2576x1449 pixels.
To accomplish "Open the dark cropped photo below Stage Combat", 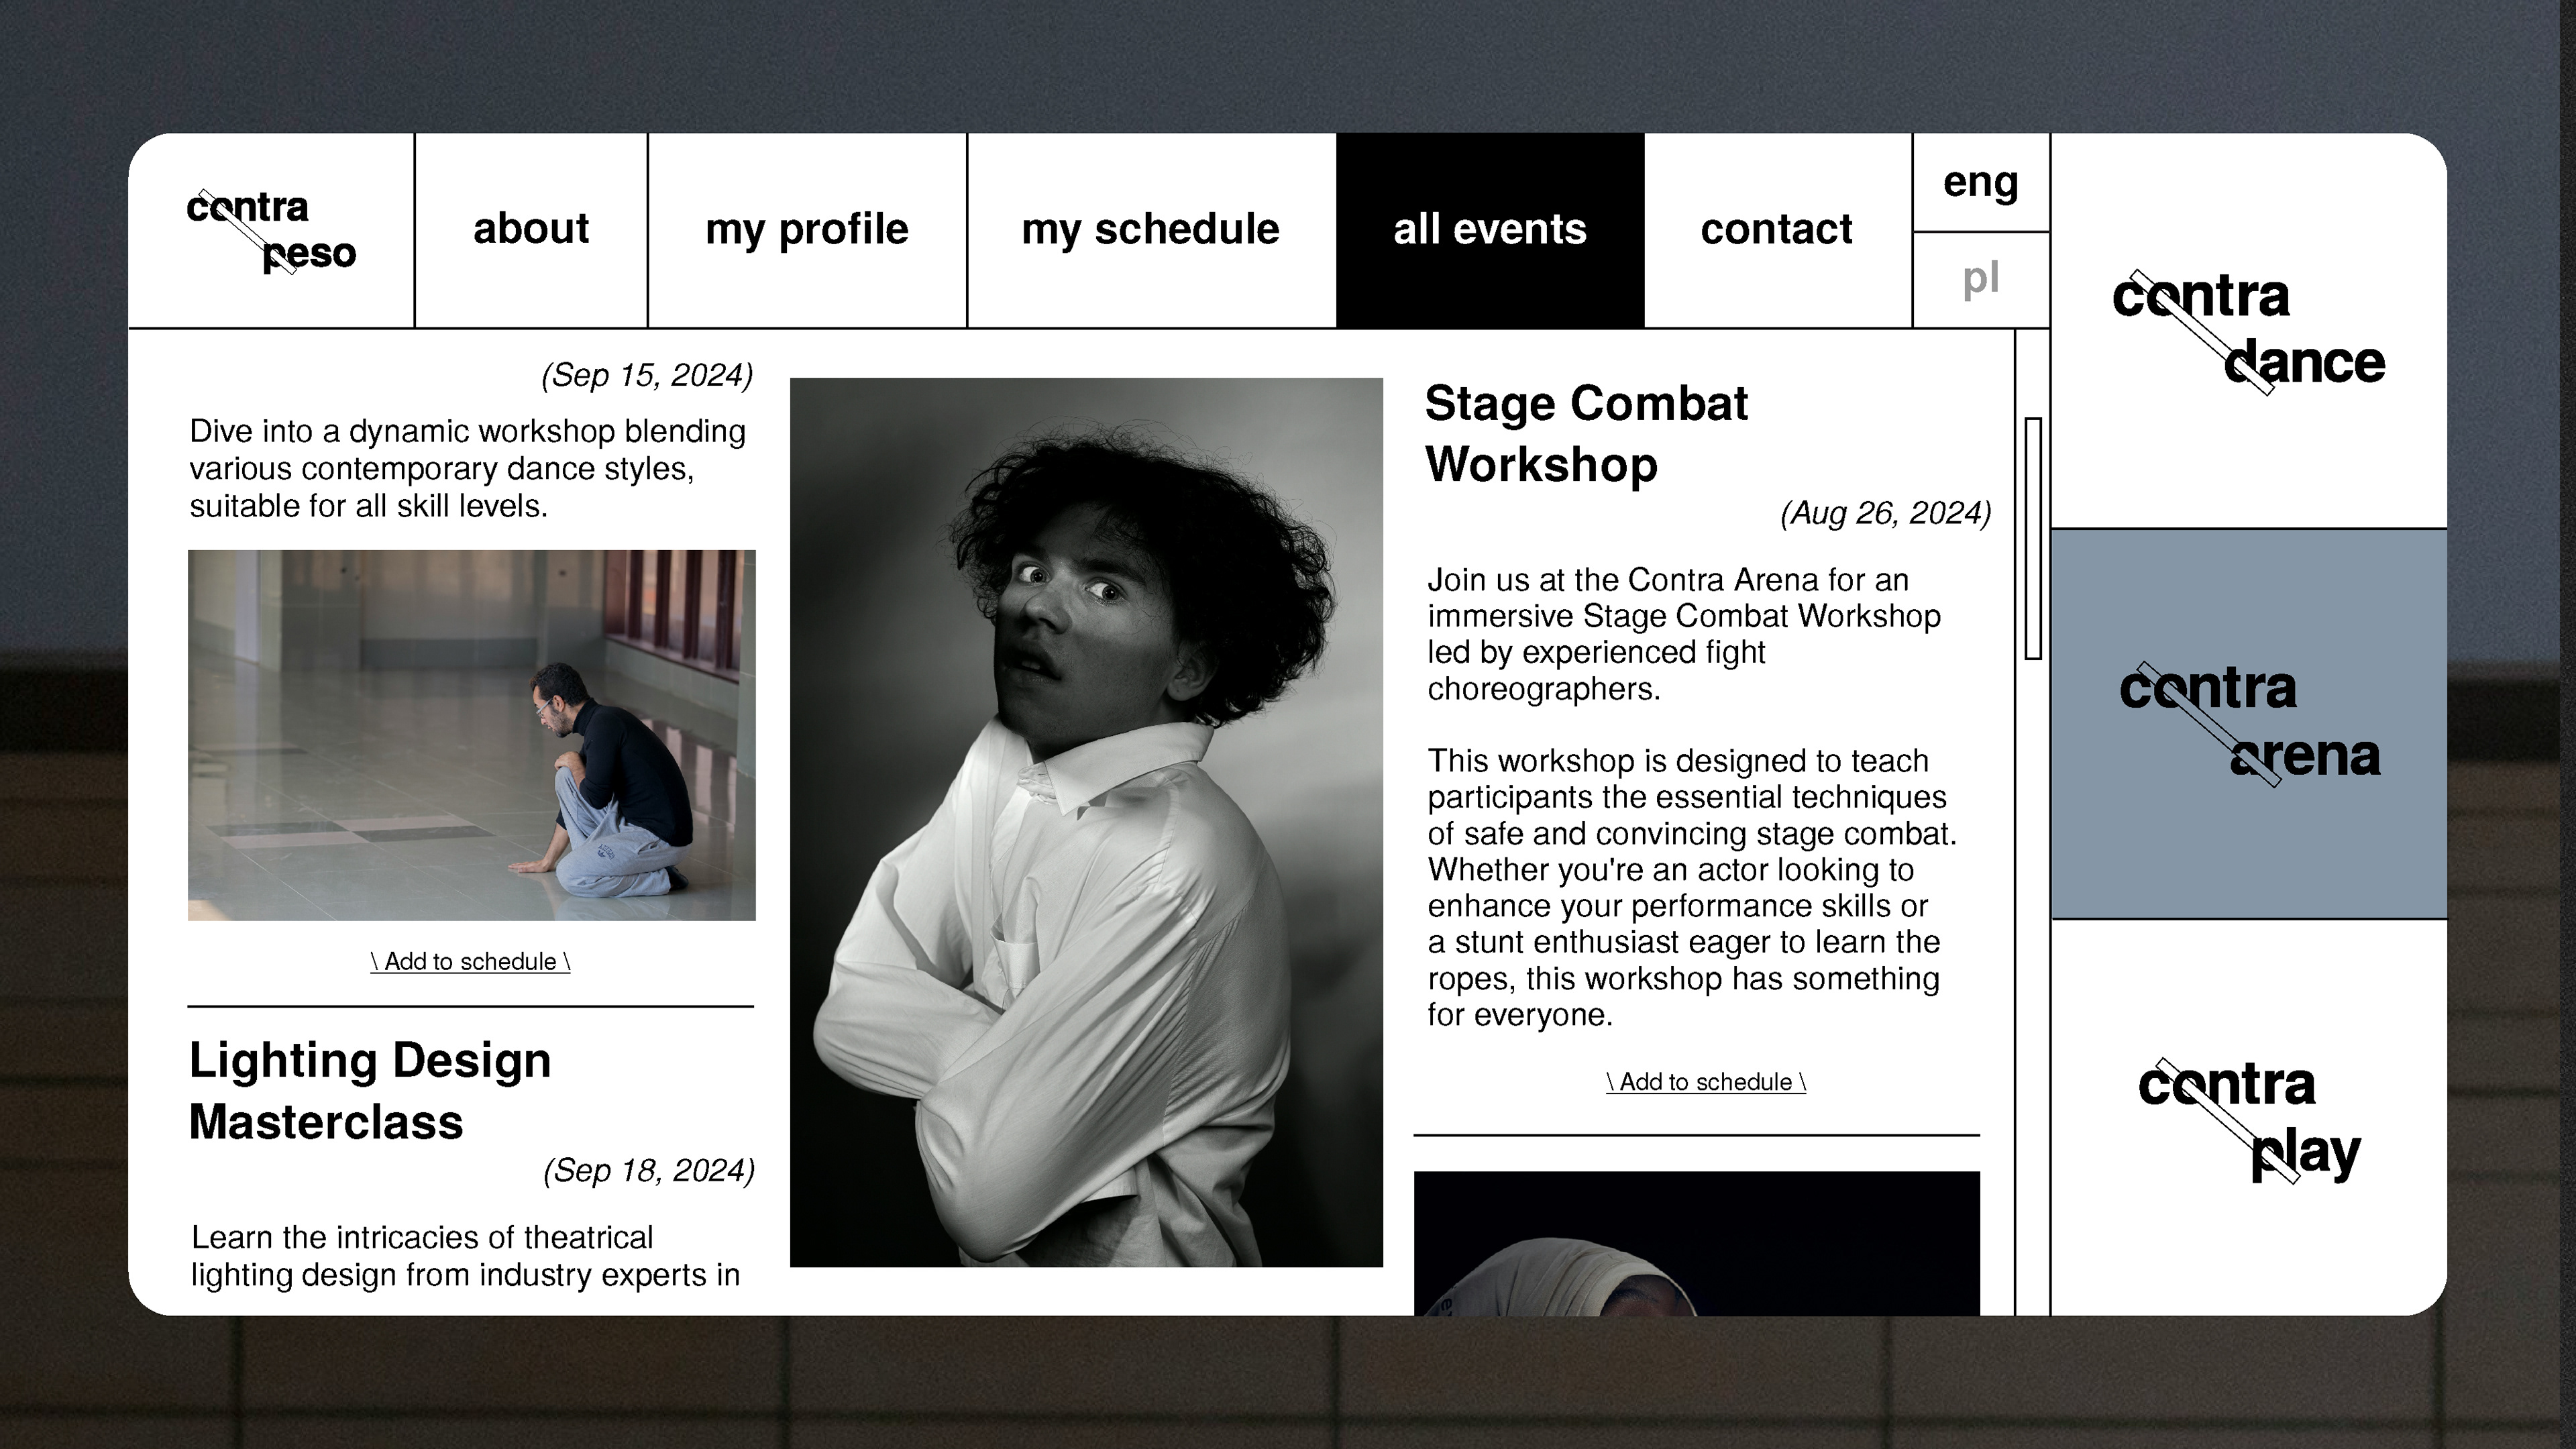I will tap(1697, 1243).
